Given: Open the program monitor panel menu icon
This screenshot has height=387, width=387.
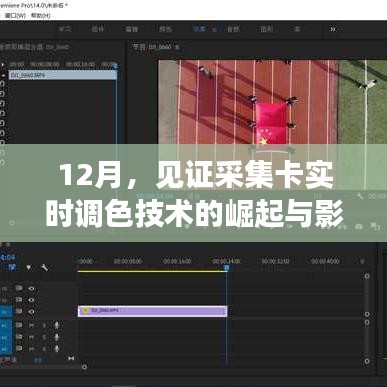Looking at the screenshot, I should (177, 47).
